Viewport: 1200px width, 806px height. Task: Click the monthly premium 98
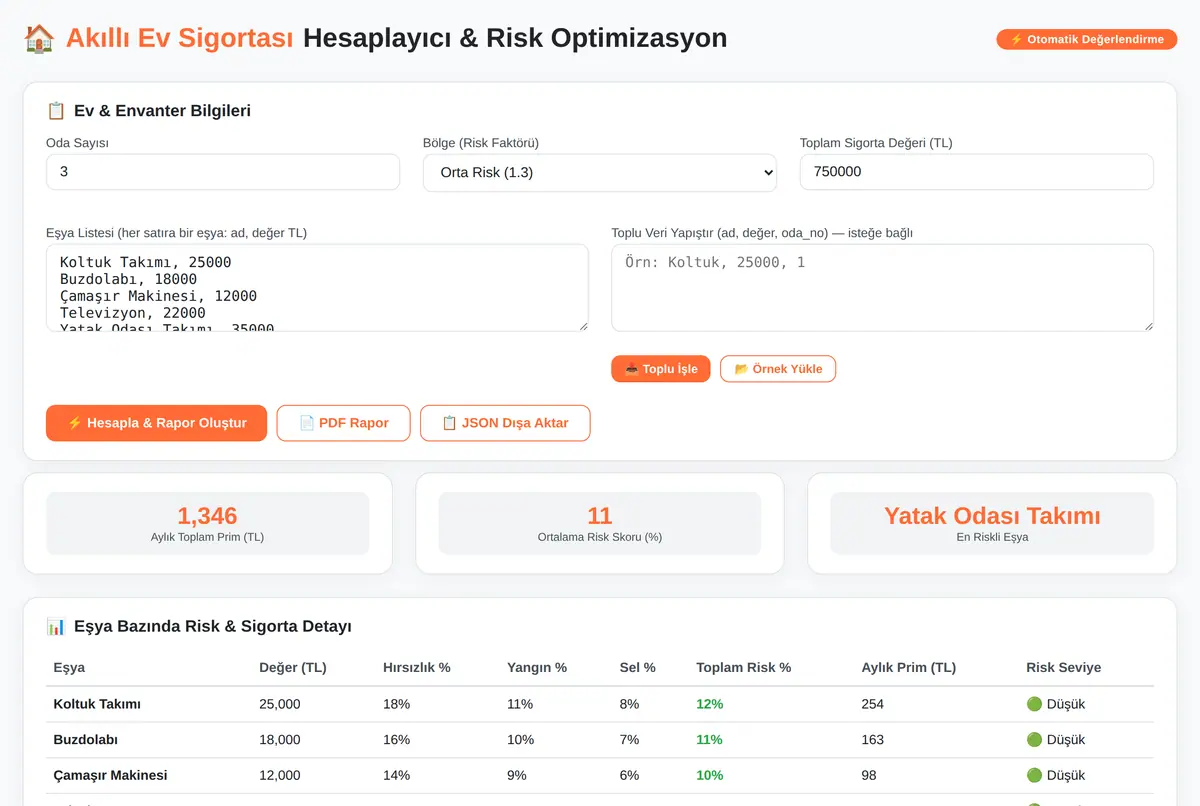point(869,775)
